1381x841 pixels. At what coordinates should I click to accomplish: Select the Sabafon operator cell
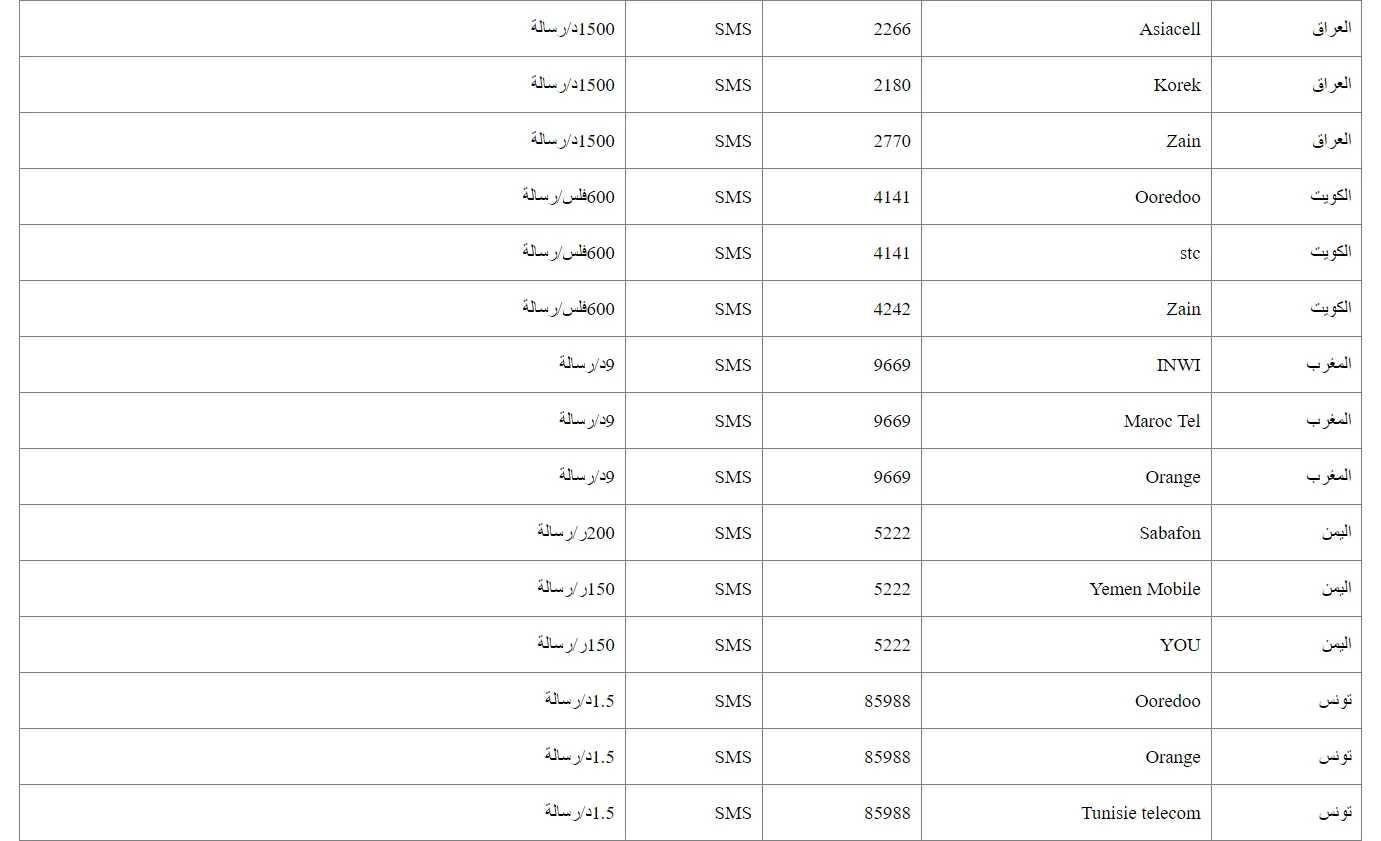[x=1169, y=533]
